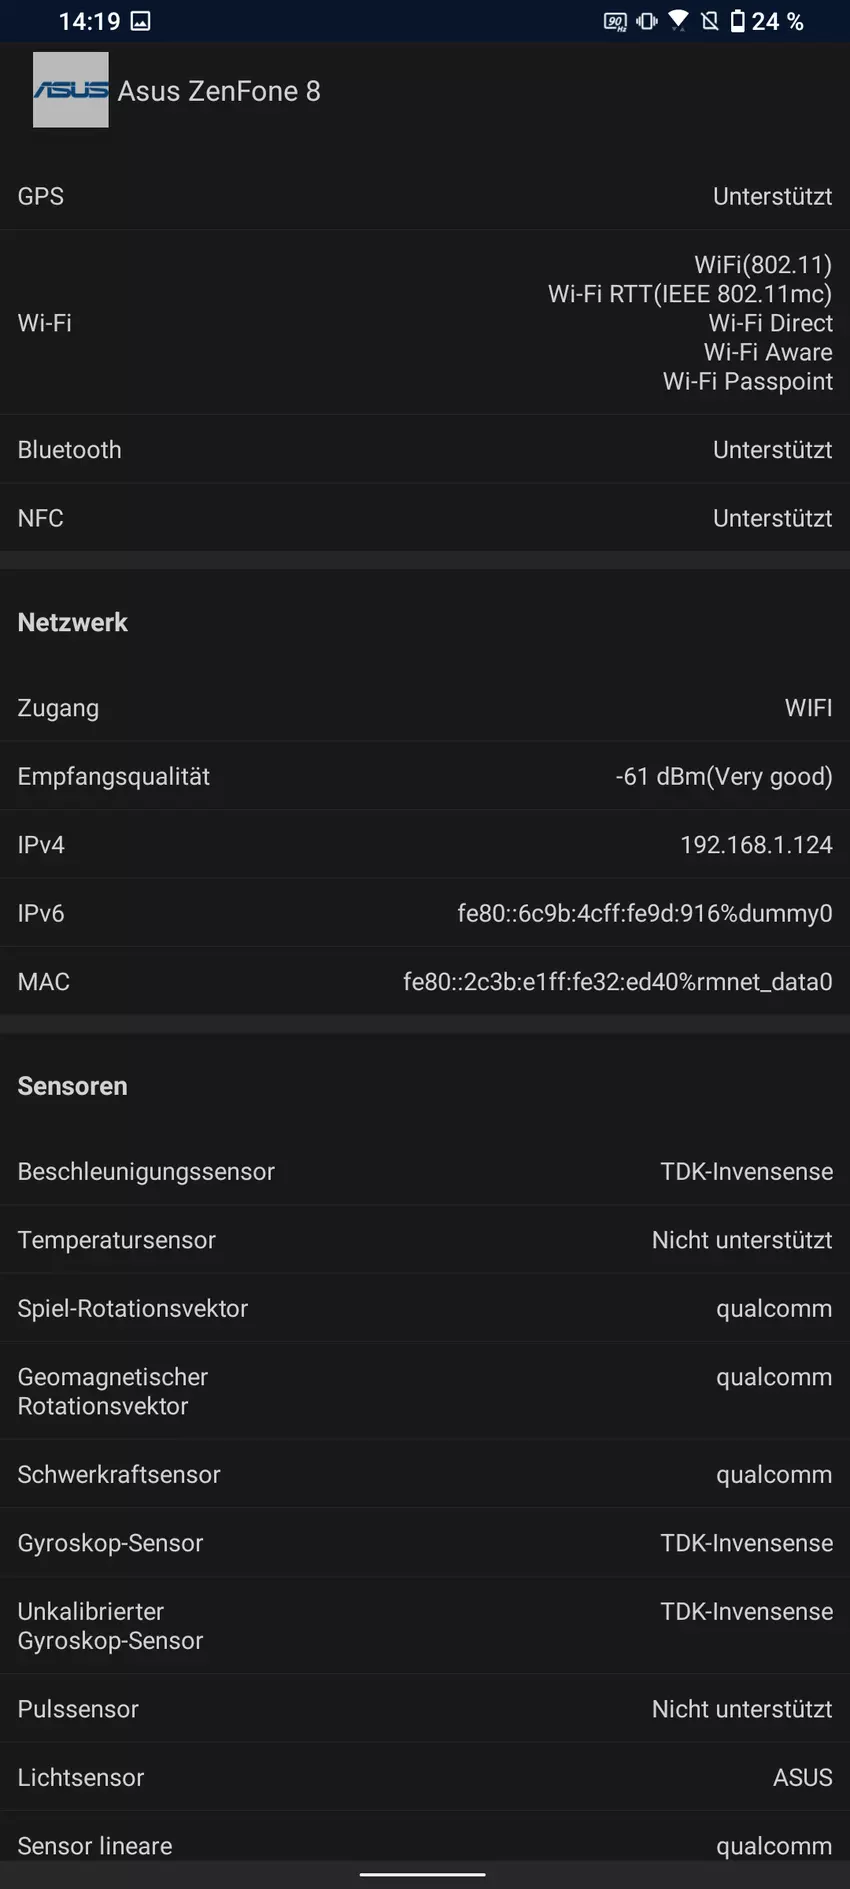Image resolution: width=850 pixels, height=1889 pixels.
Task: Select the NFC row
Action: [x=425, y=518]
